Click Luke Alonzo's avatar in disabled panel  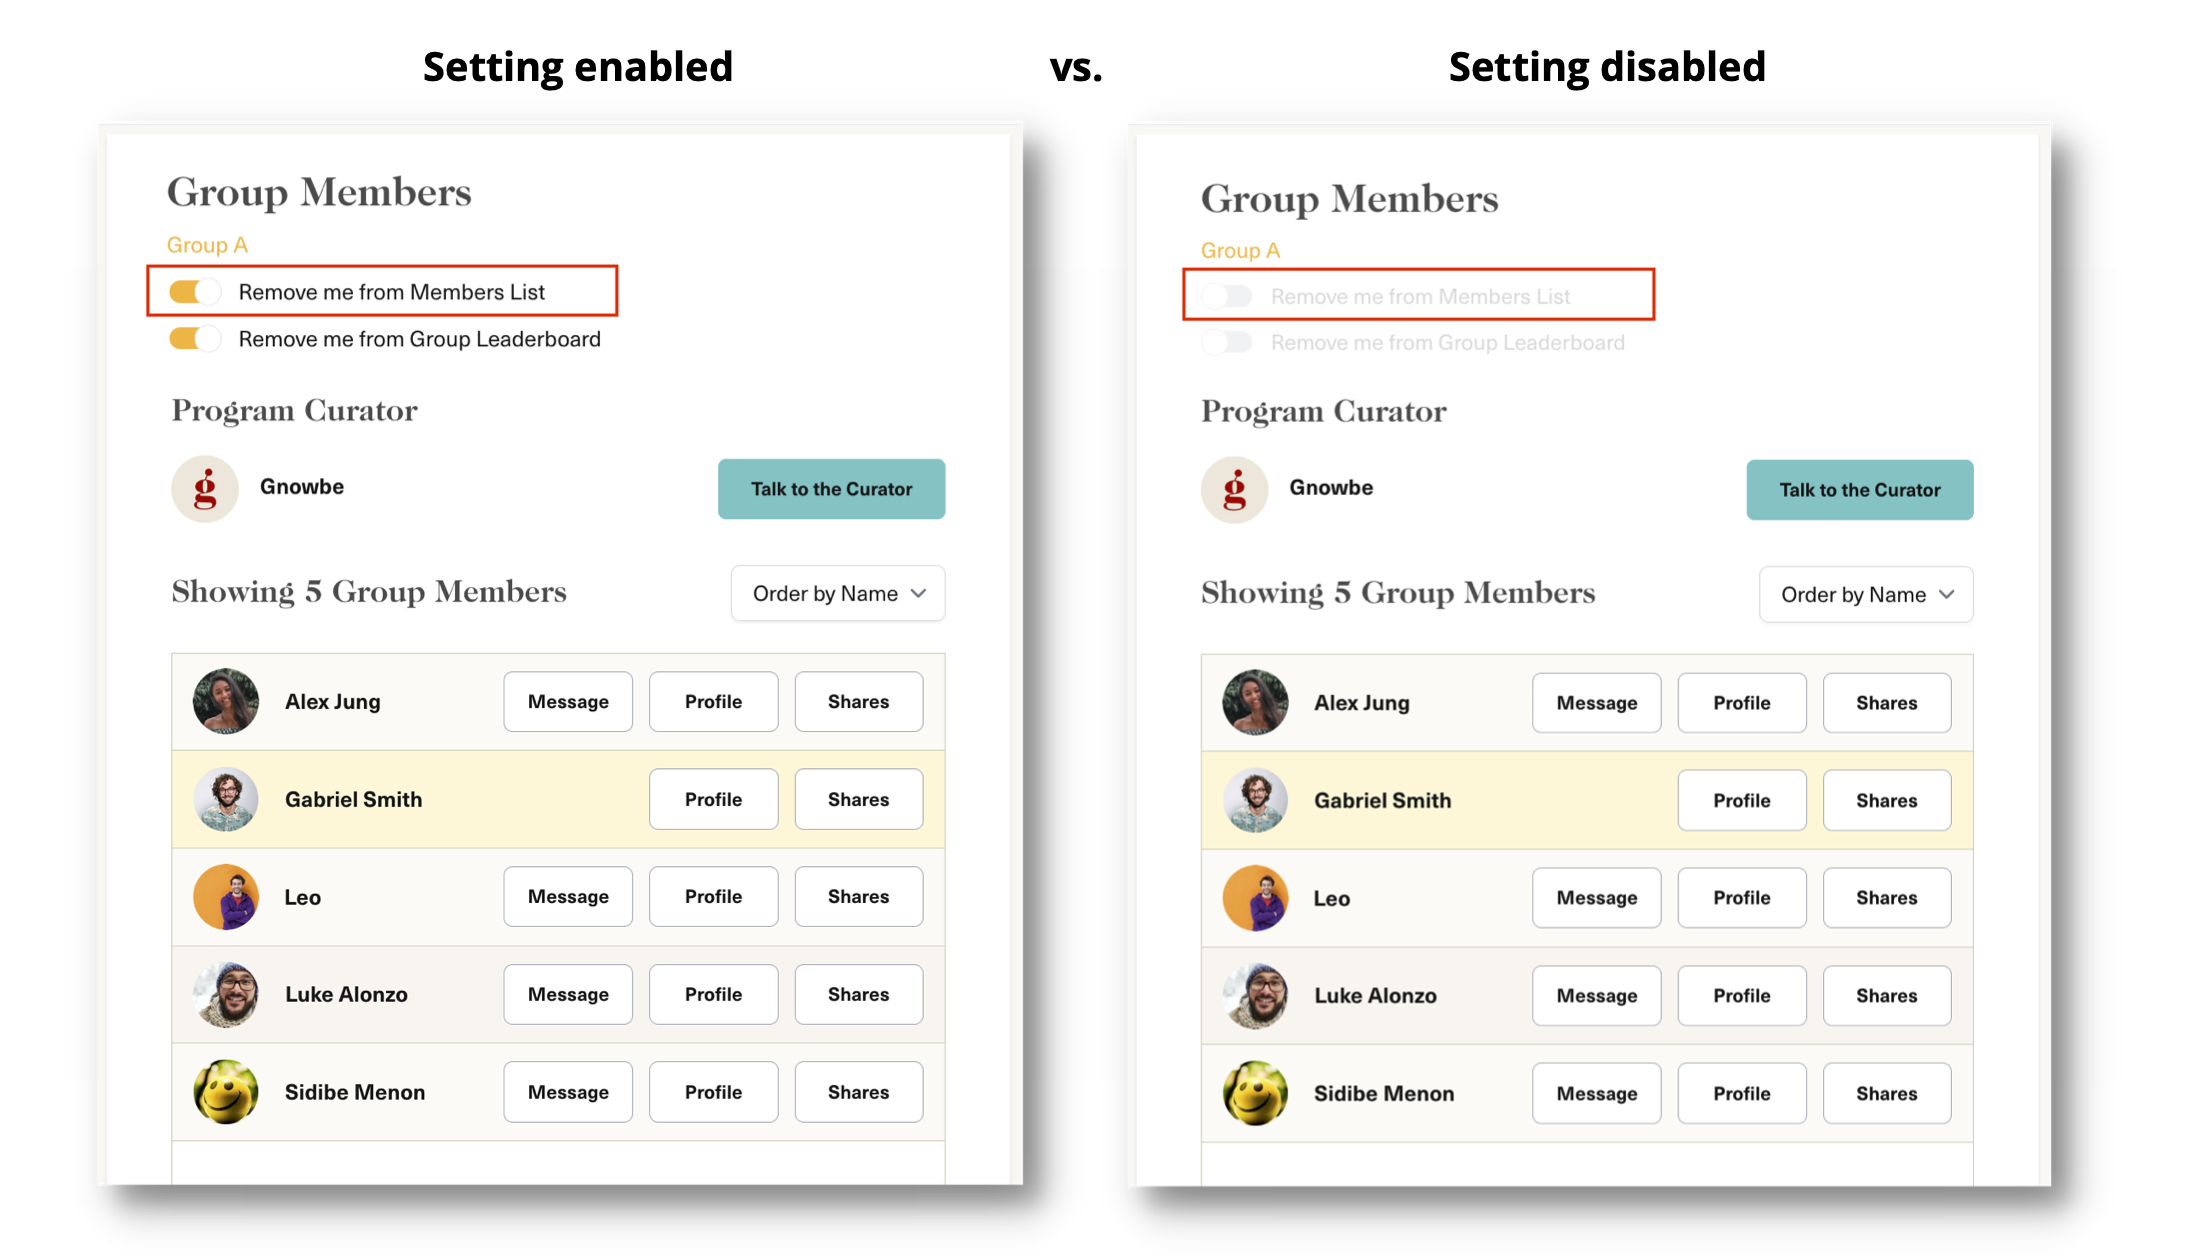pyautogui.click(x=1255, y=995)
